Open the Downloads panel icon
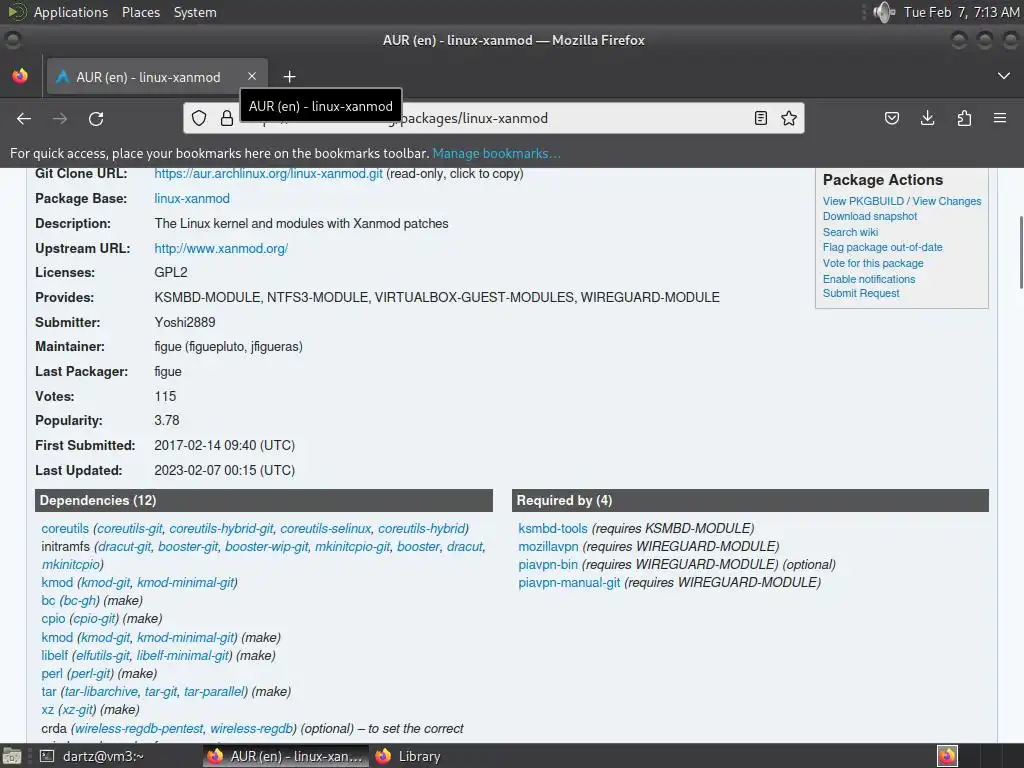Screen dimensions: 1024x768 coord(927,118)
